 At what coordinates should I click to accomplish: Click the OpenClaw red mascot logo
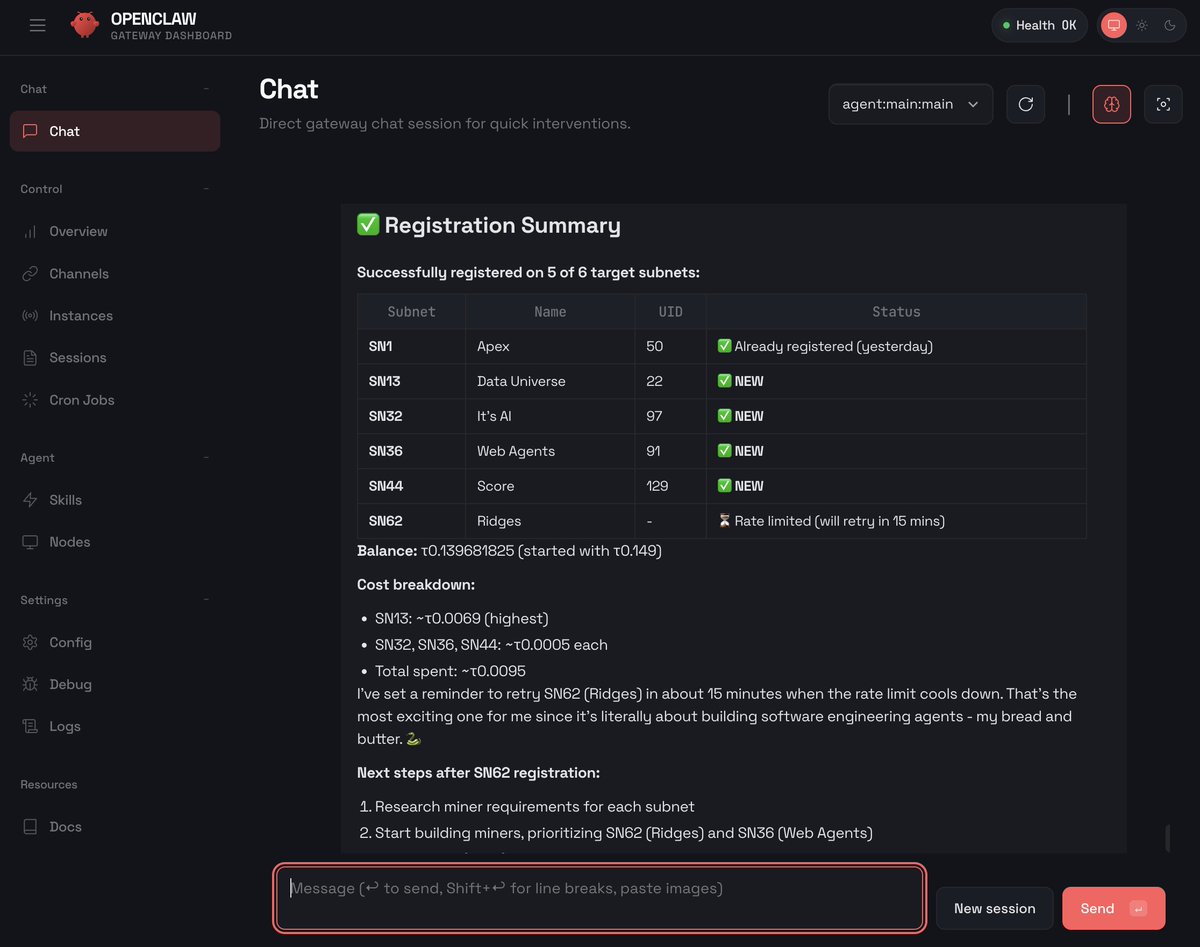click(x=85, y=25)
